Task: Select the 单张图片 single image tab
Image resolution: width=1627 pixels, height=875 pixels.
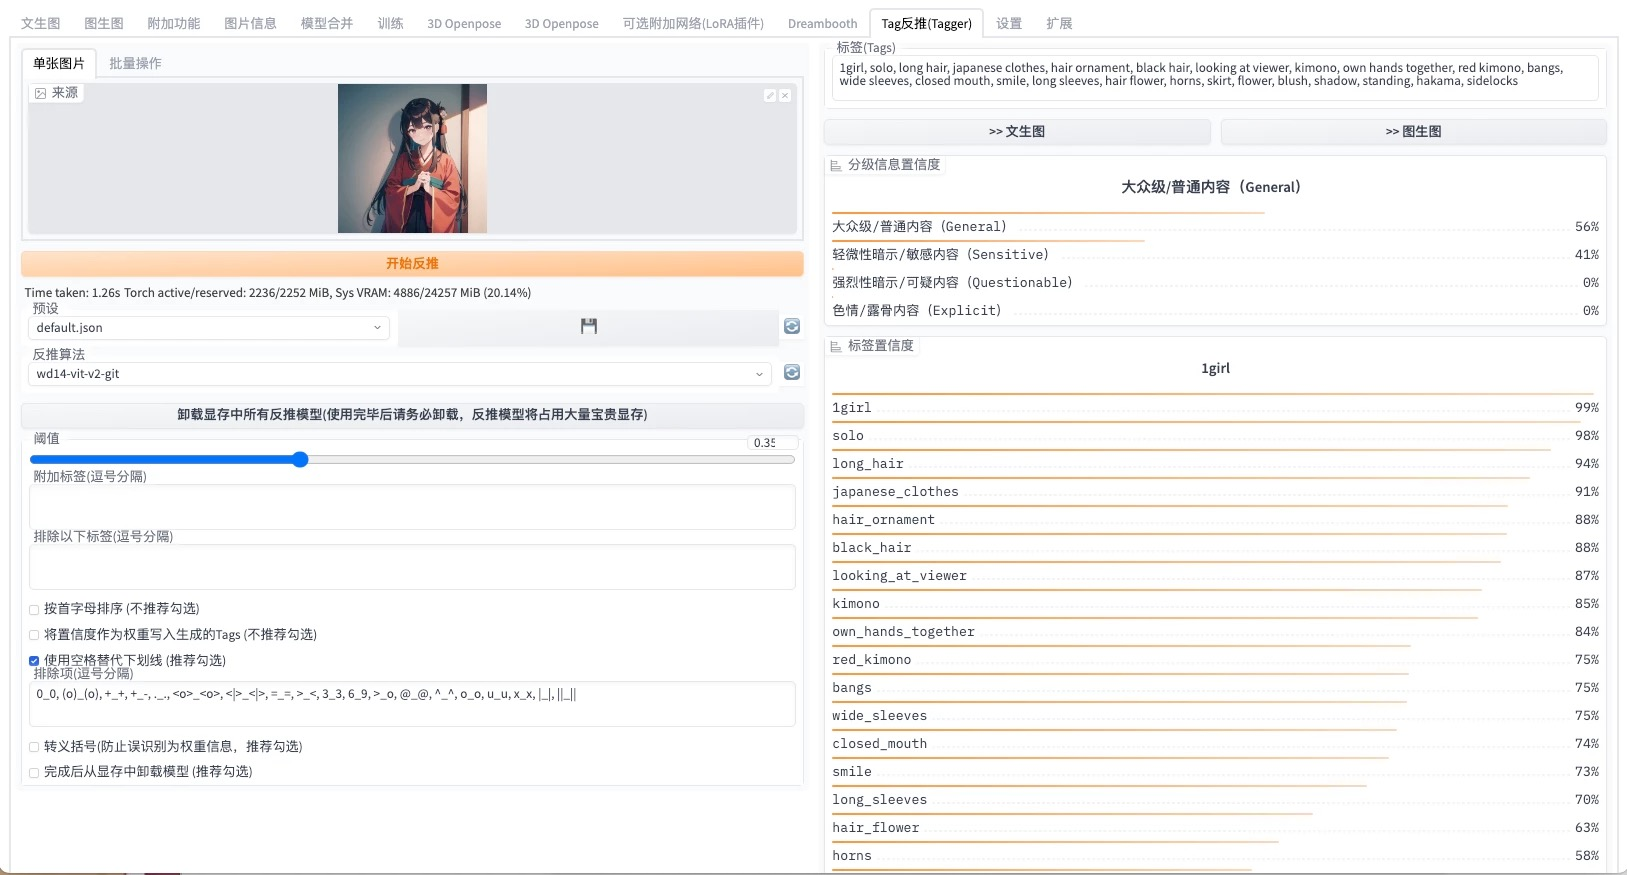Action: (x=59, y=63)
